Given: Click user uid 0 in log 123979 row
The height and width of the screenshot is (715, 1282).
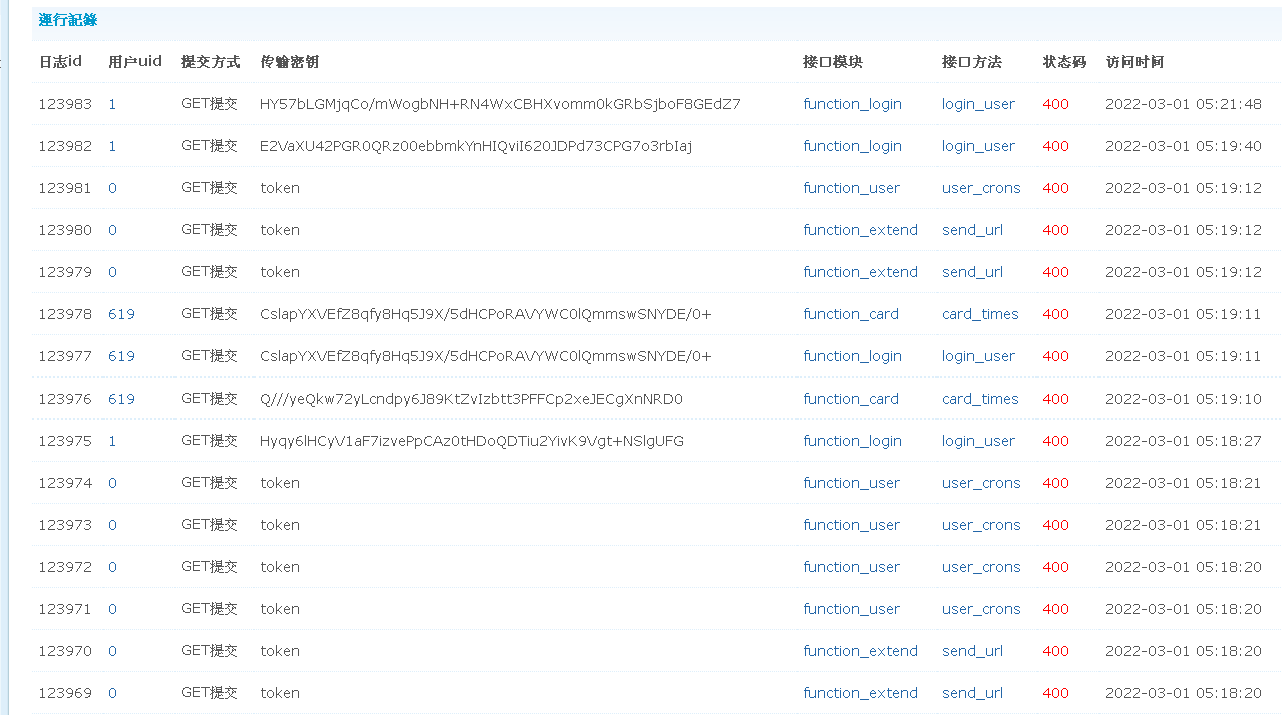Looking at the screenshot, I should point(112,272).
